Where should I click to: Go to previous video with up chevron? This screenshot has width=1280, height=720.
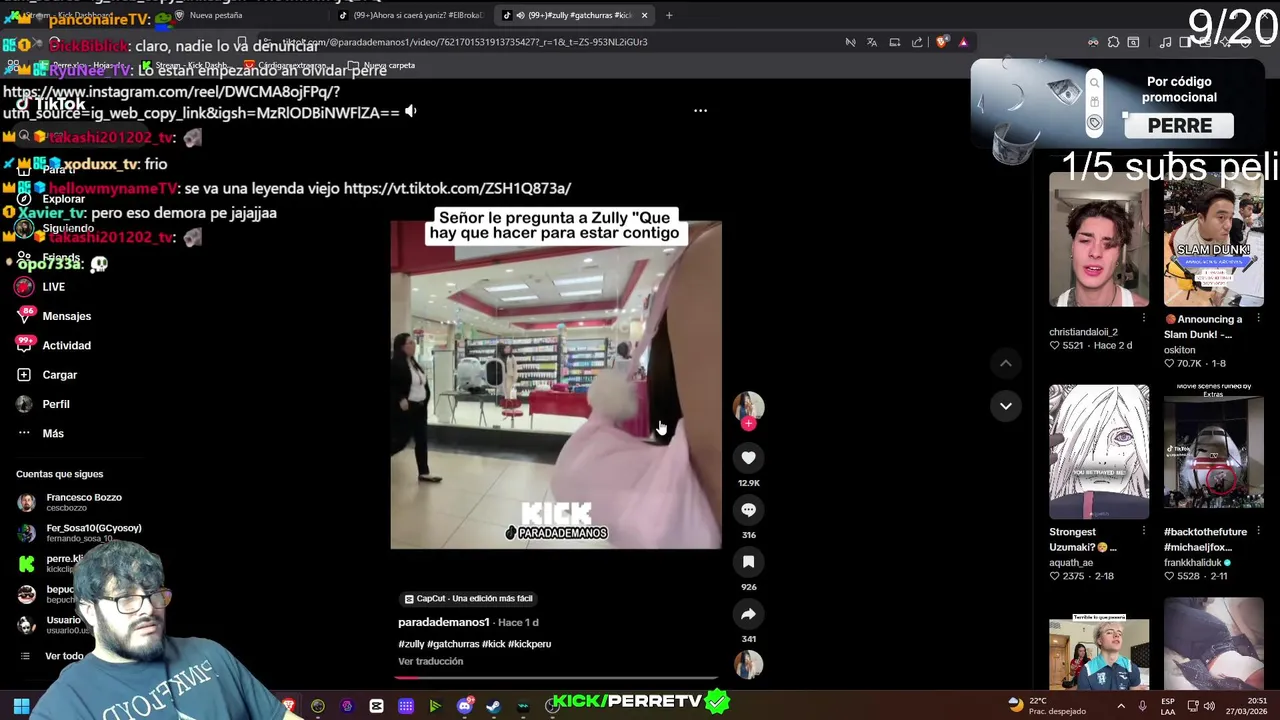point(1006,364)
